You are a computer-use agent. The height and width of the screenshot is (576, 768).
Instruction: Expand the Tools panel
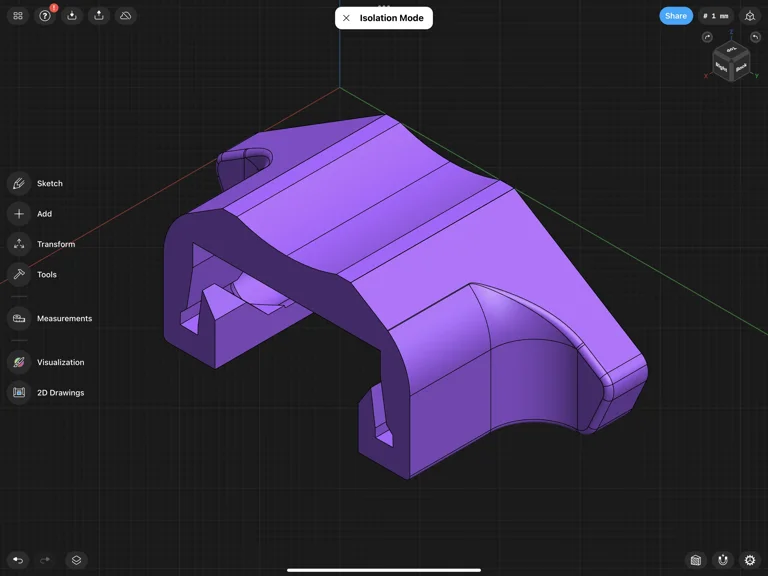[19, 274]
